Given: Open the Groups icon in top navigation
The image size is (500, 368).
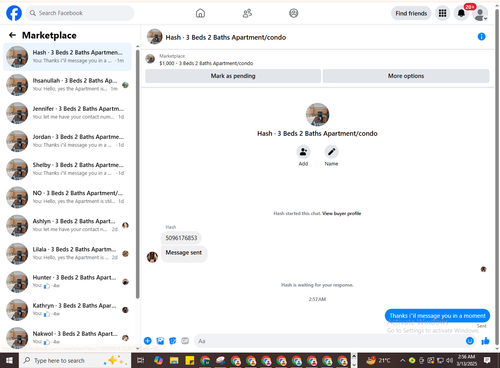Looking at the screenshot, I should (x=294, y=13).
